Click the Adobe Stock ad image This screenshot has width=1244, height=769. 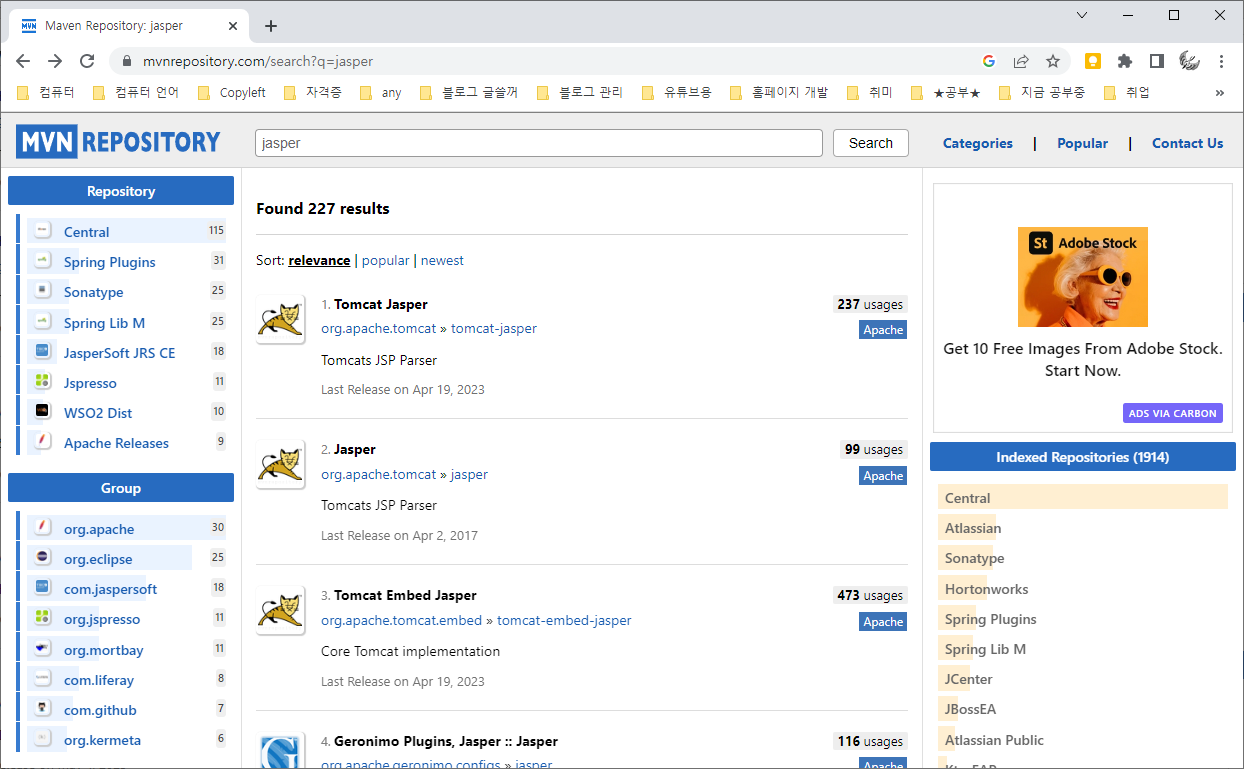(1083, 277)
